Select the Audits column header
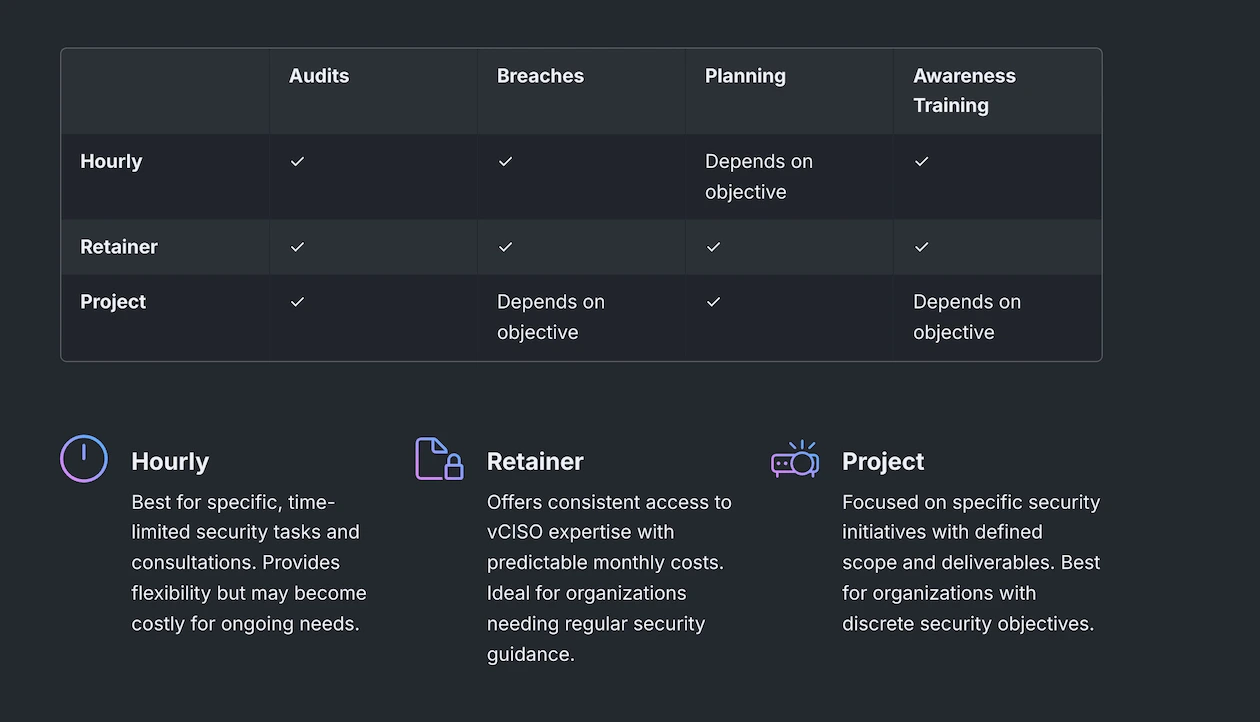The height and width of the screenshot is (722, 1260). click(x=318, y=75)
